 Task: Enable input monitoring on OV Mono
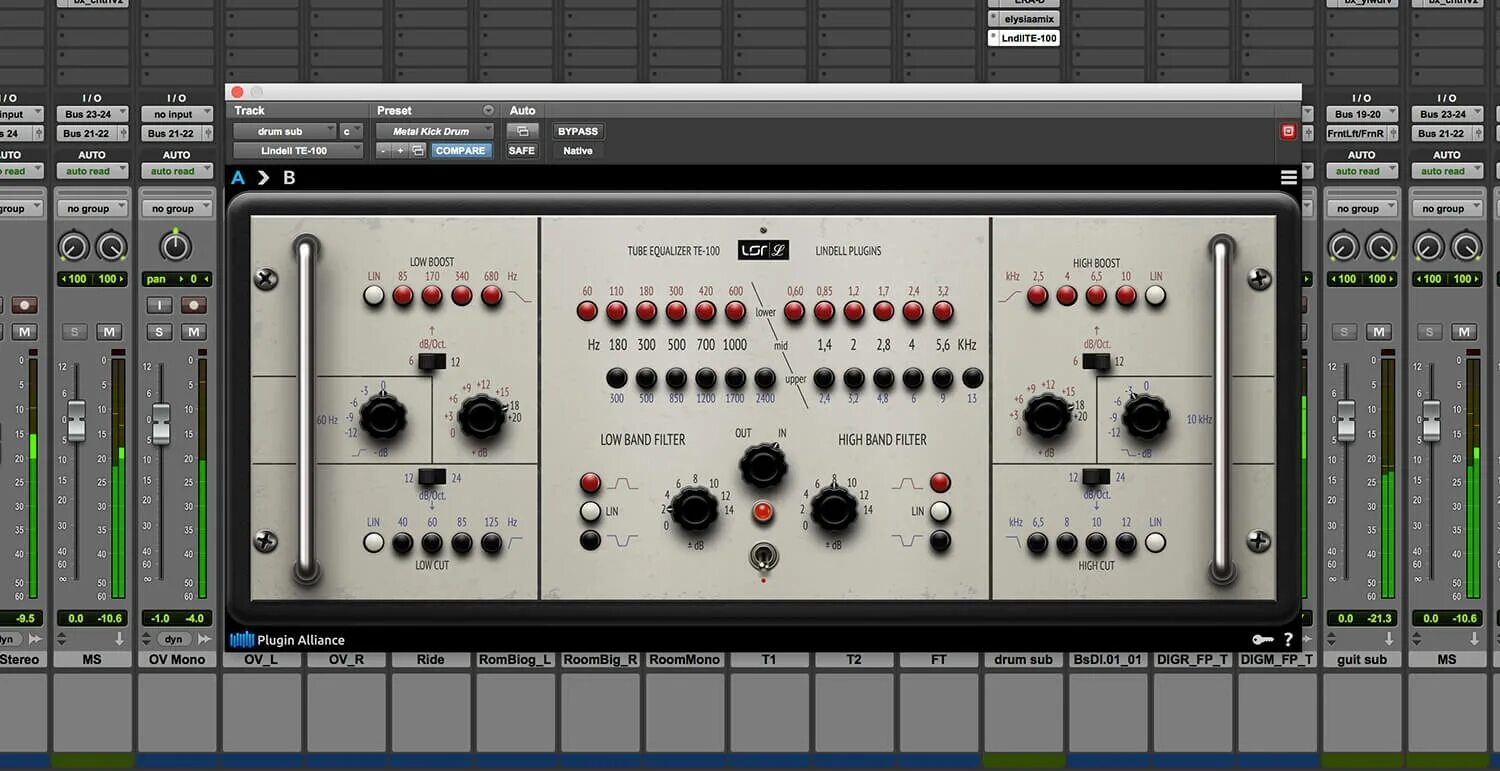coord(159,305)
